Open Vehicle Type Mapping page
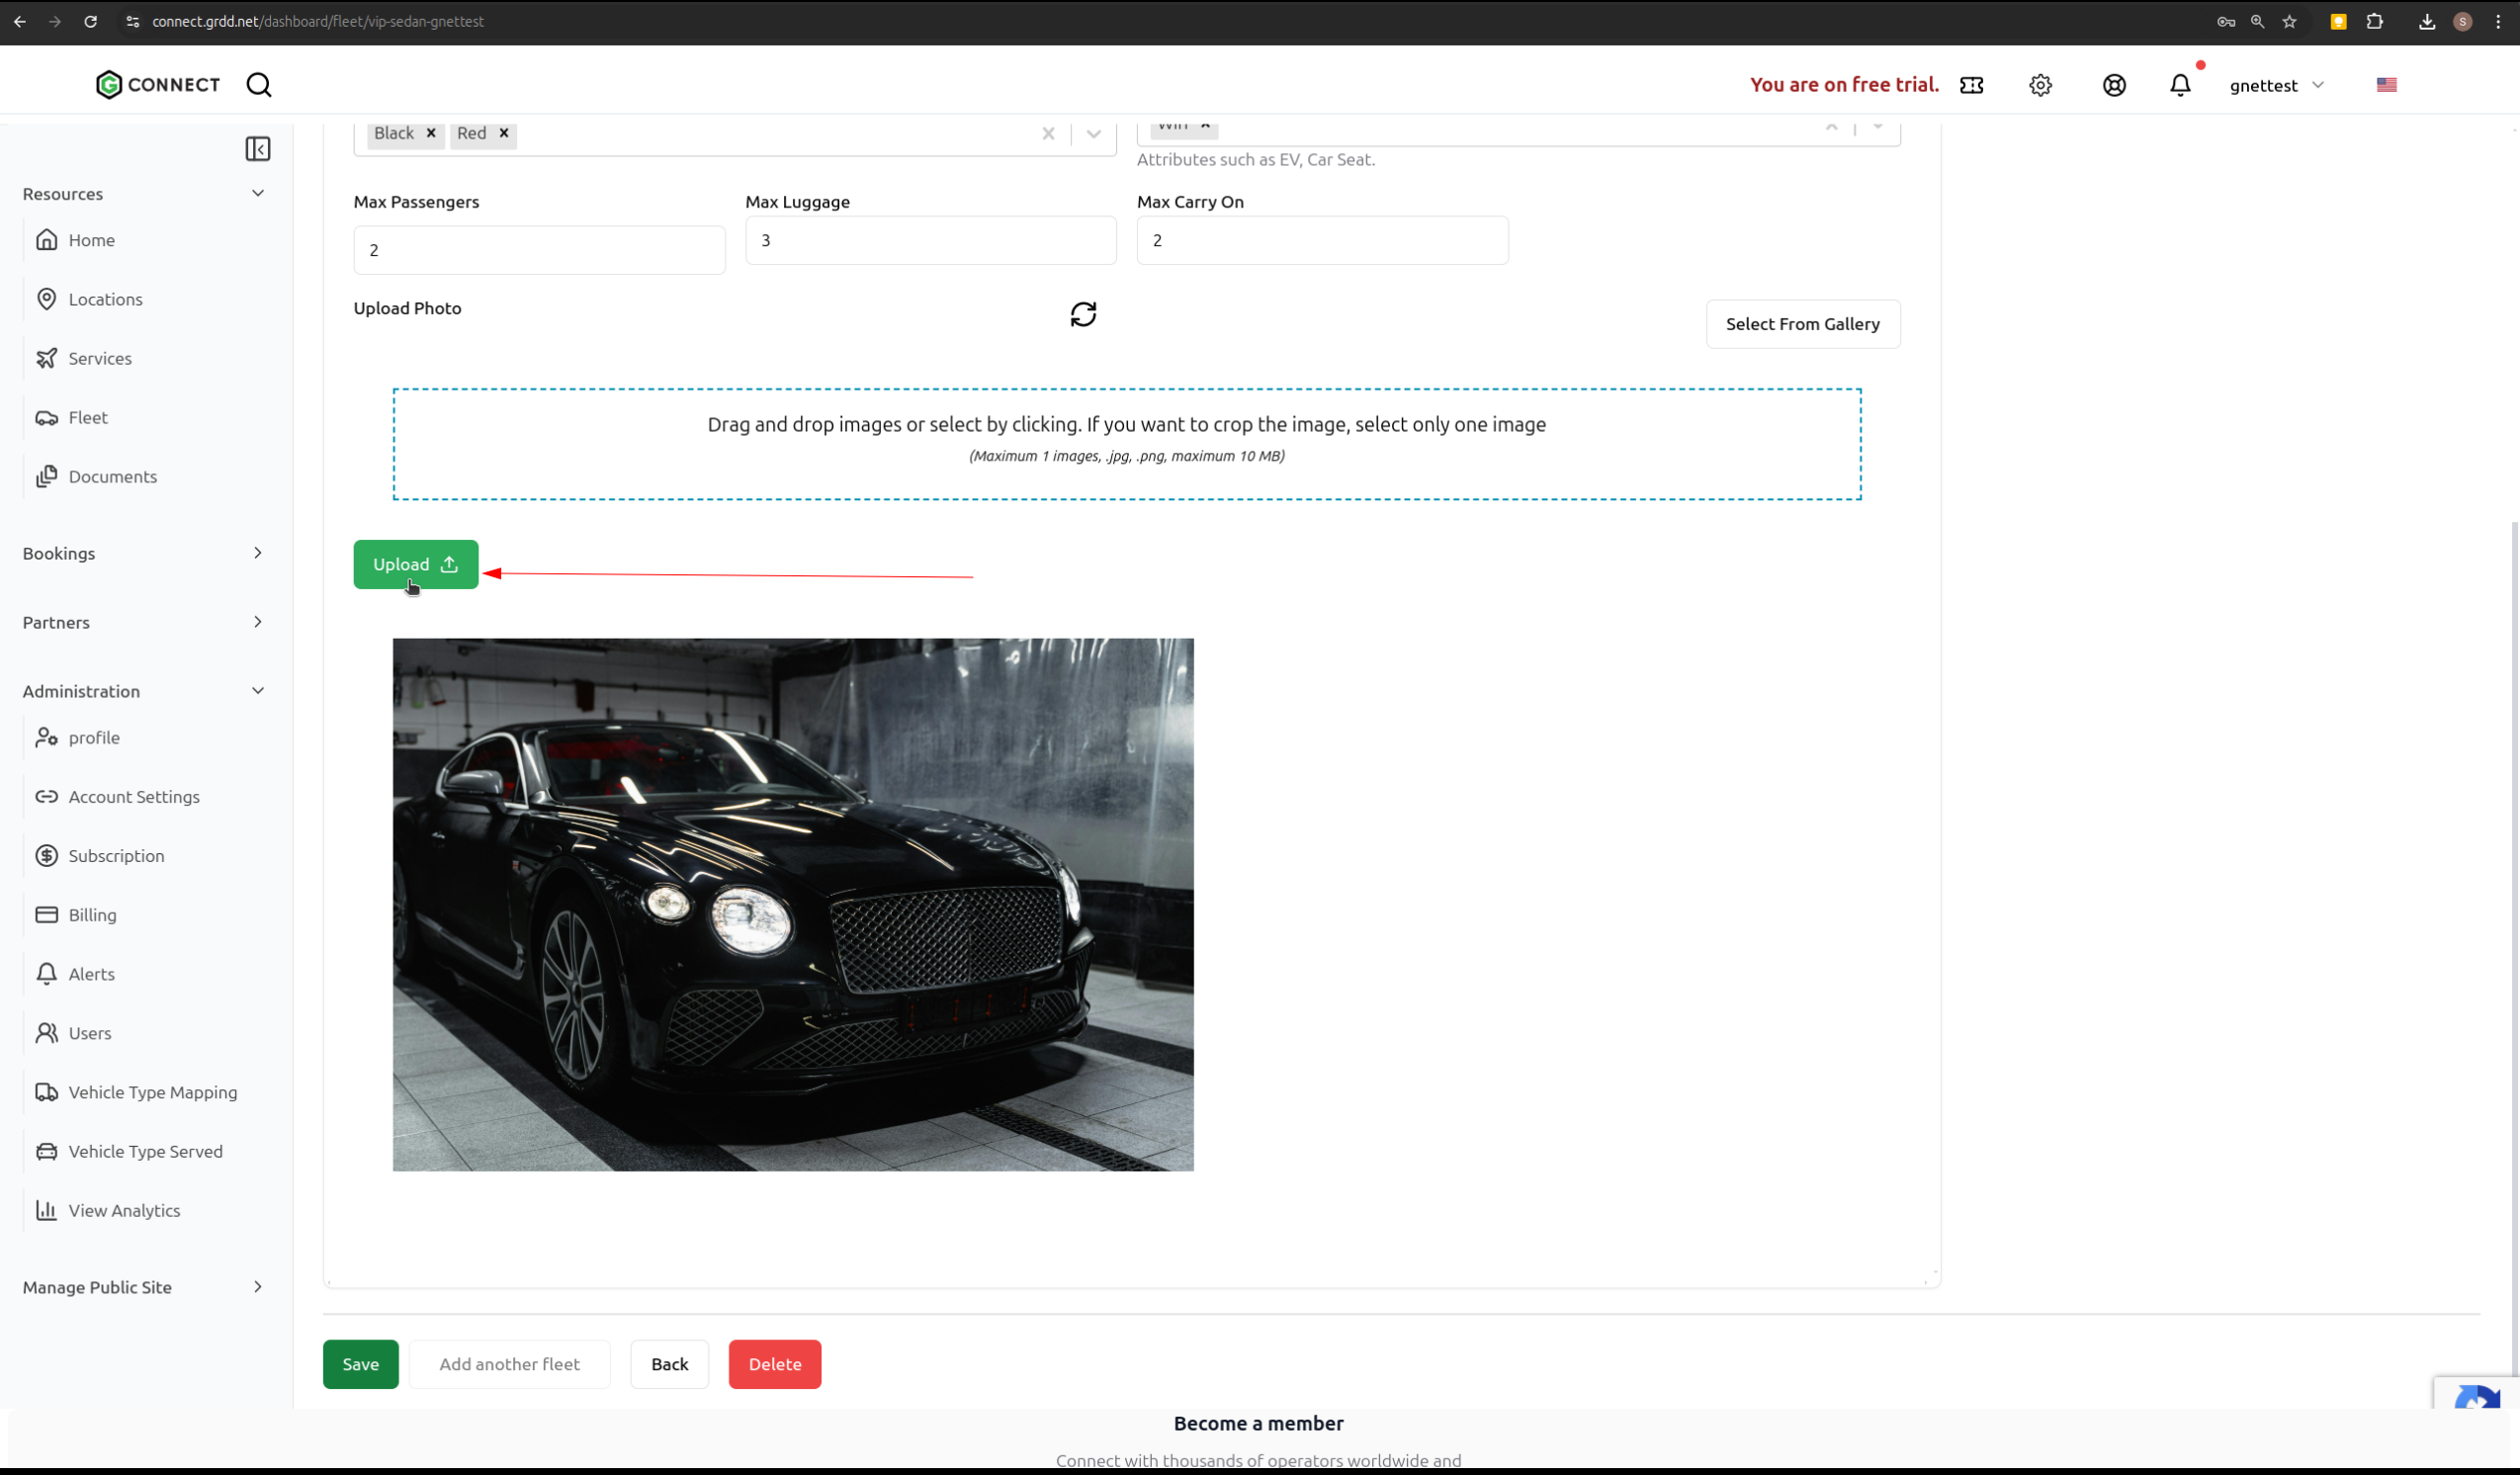This screenshot has height=1475, width=2520. pos(152,1092)
